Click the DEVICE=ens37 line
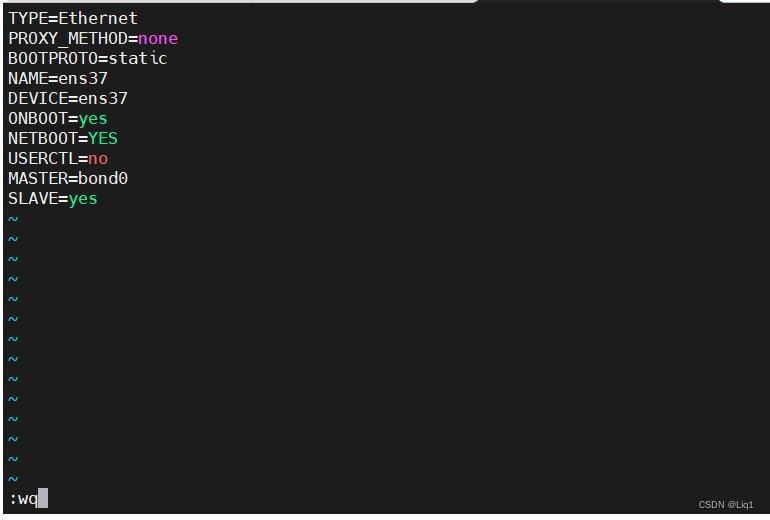The width and height of the screenshot is (770, 520). coord(68,98)
